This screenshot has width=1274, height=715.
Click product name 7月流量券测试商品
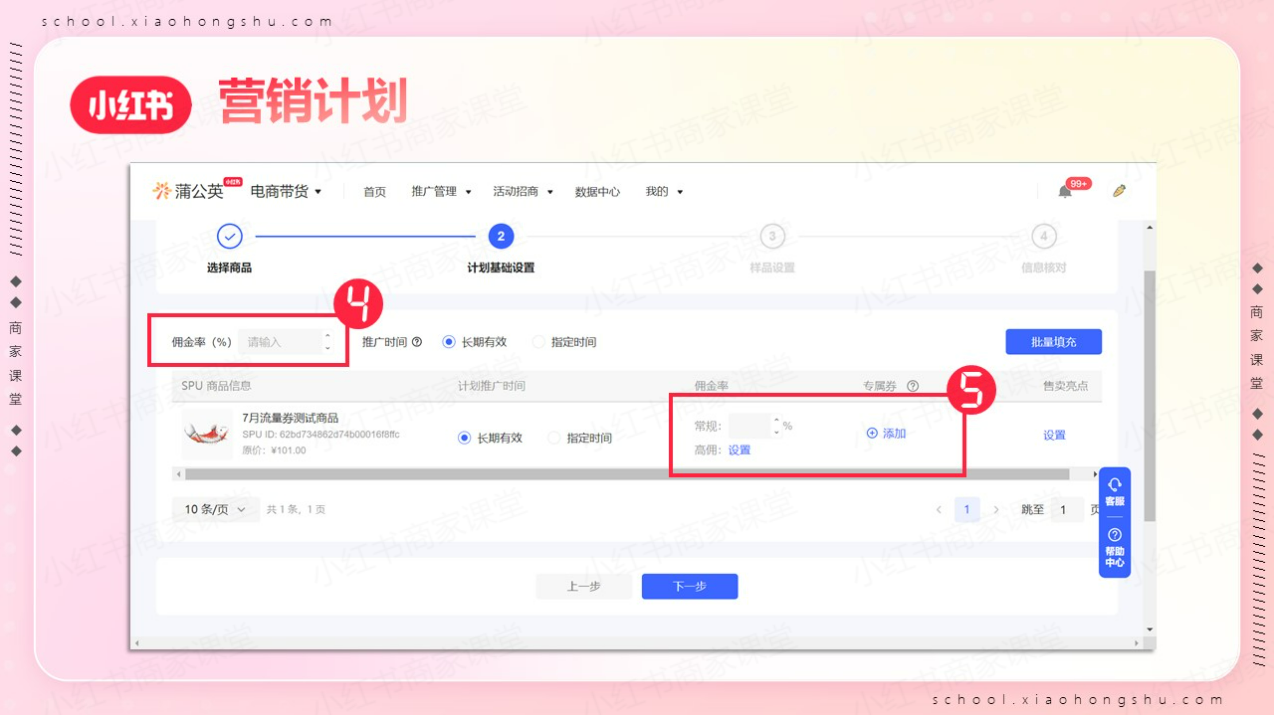pos(290,418)
